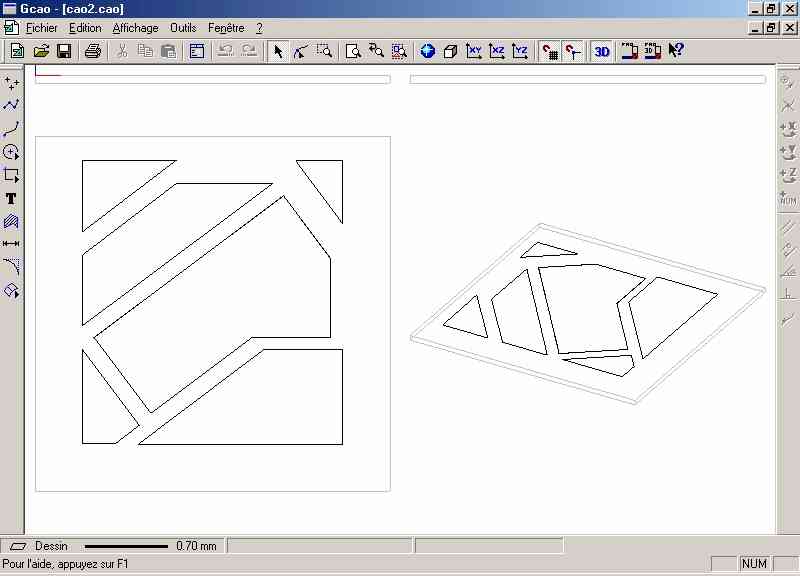Expand the eraser tool flyout
800x576 pixels.
click(x=11, y=291)
